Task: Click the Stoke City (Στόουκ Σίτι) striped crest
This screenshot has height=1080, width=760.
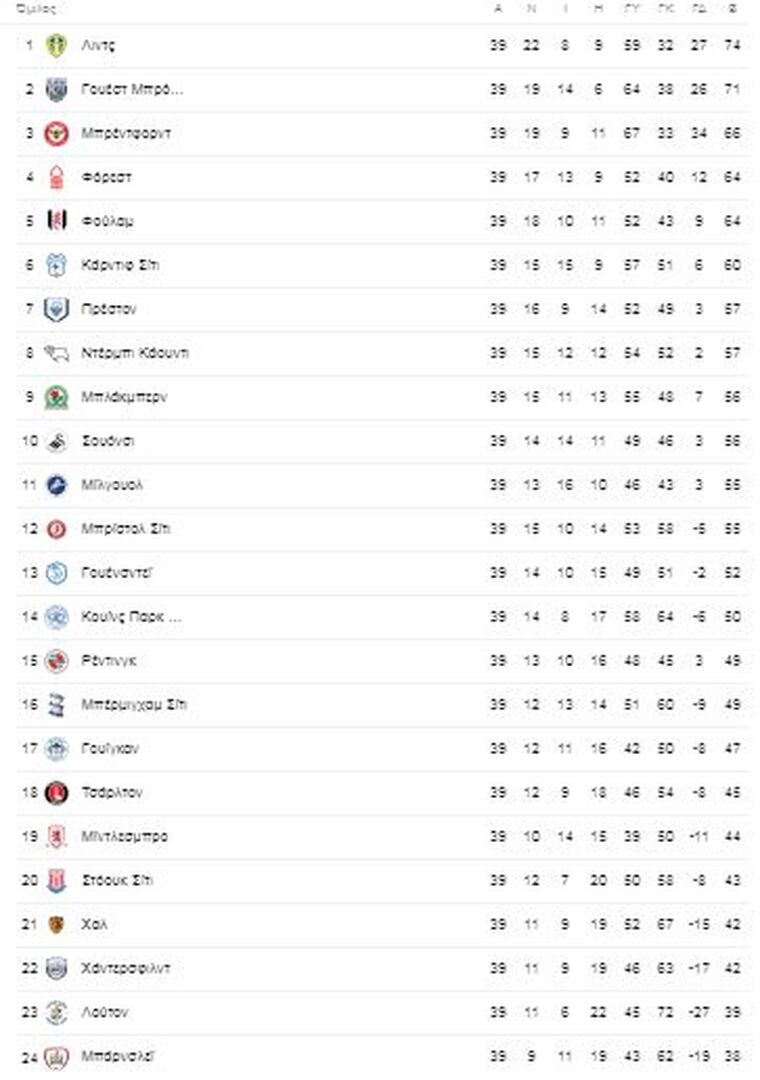Action: pyautogui.click(x=57, y=880)
